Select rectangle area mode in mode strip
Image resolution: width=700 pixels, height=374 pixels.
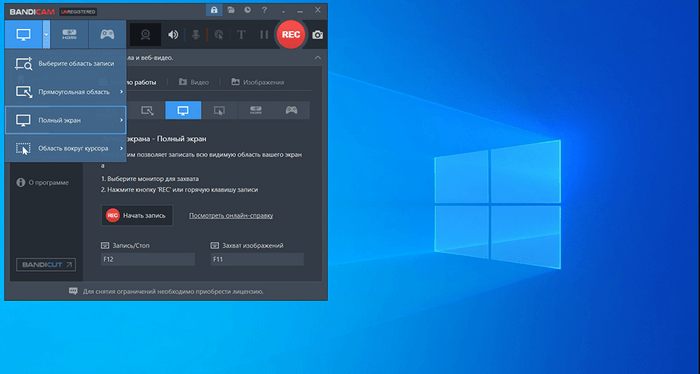click(x=147, y=110)
